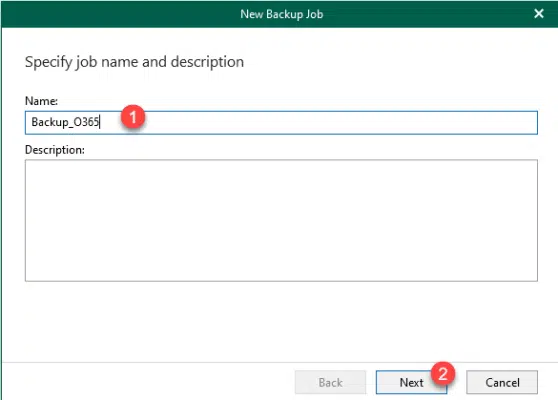The image size is (558, 400).
Task: Click the "New Backup Job" title text
Action: pyautogui.click(x=281, y=14)
